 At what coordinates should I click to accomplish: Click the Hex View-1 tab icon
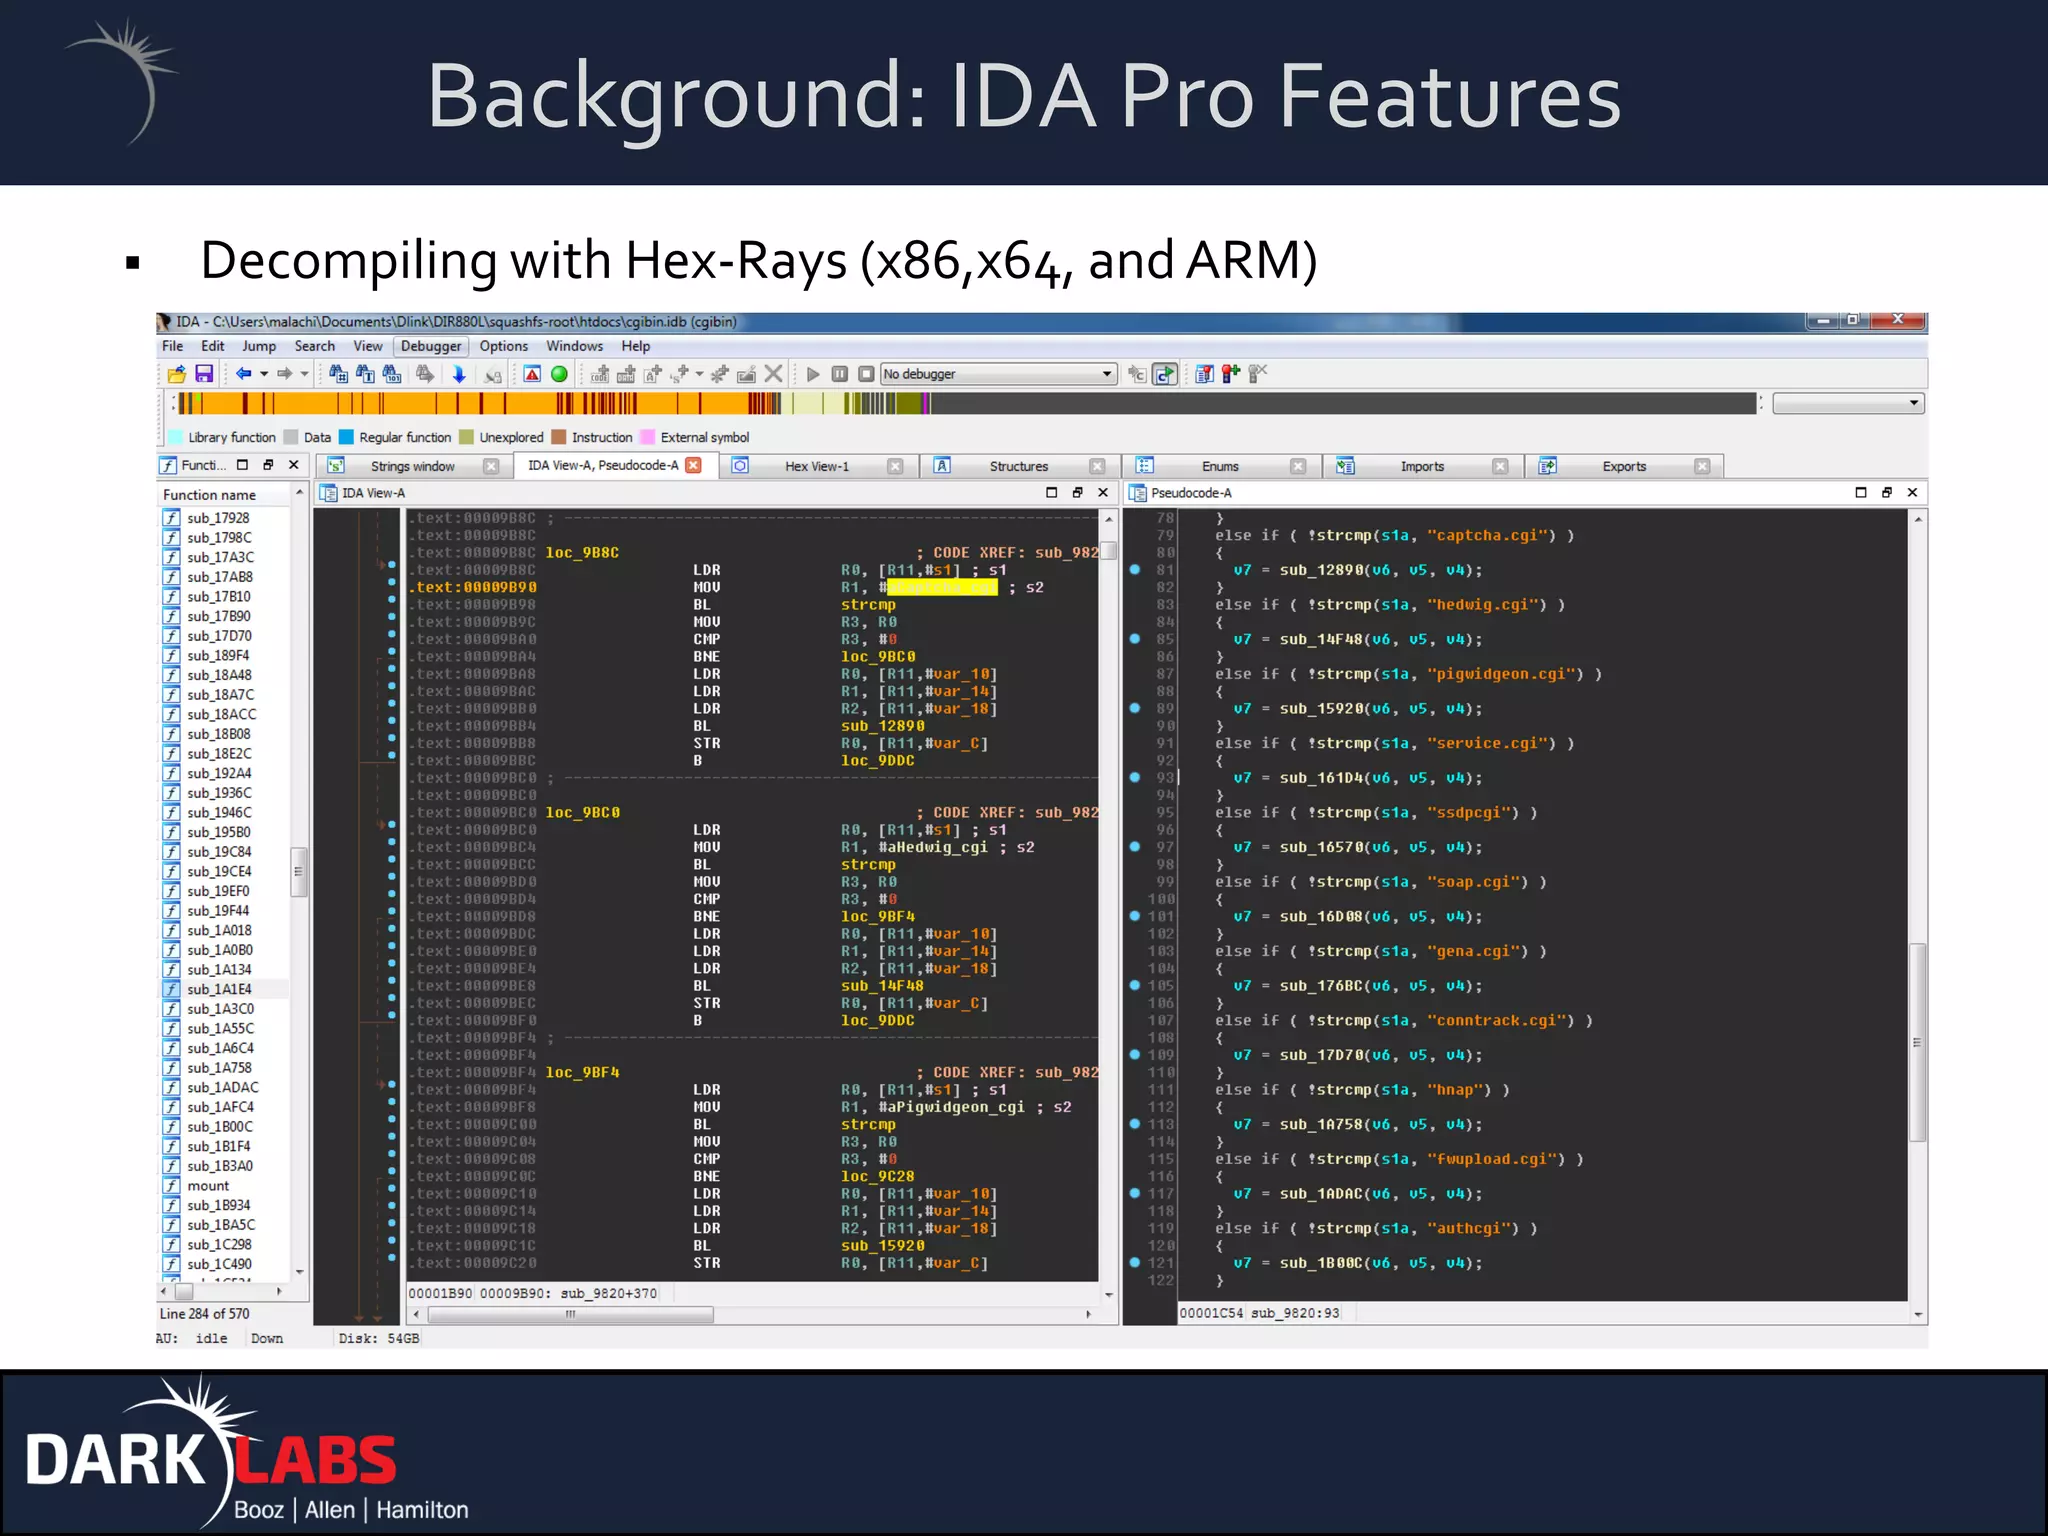pyautogui.click(x=740, y=466)
